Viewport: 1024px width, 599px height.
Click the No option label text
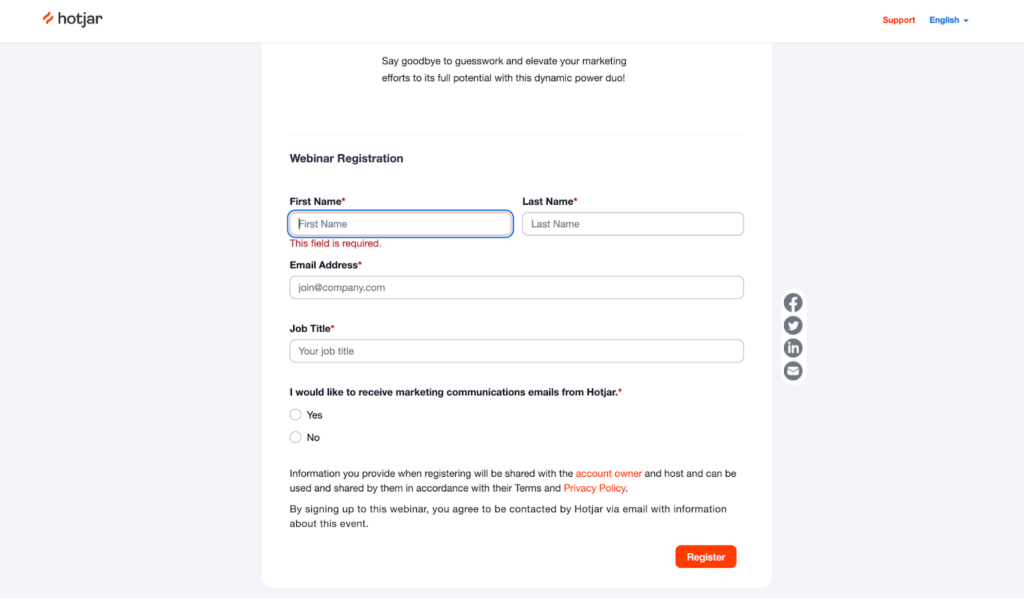tap(313, 438)
